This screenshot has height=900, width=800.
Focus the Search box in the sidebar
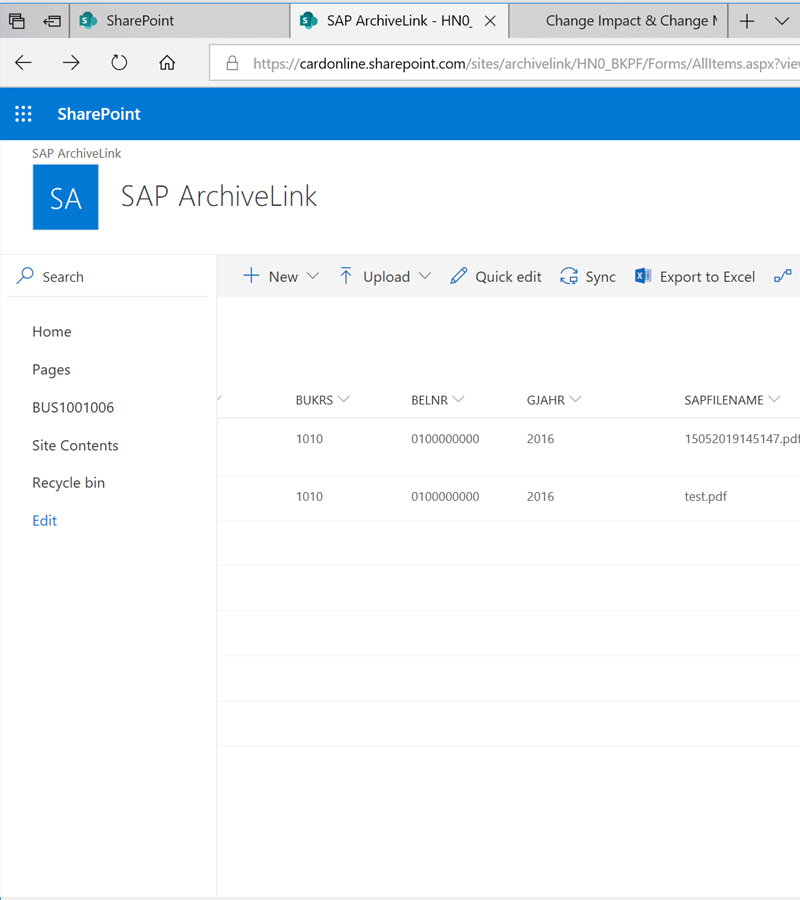tap(108, 277)
